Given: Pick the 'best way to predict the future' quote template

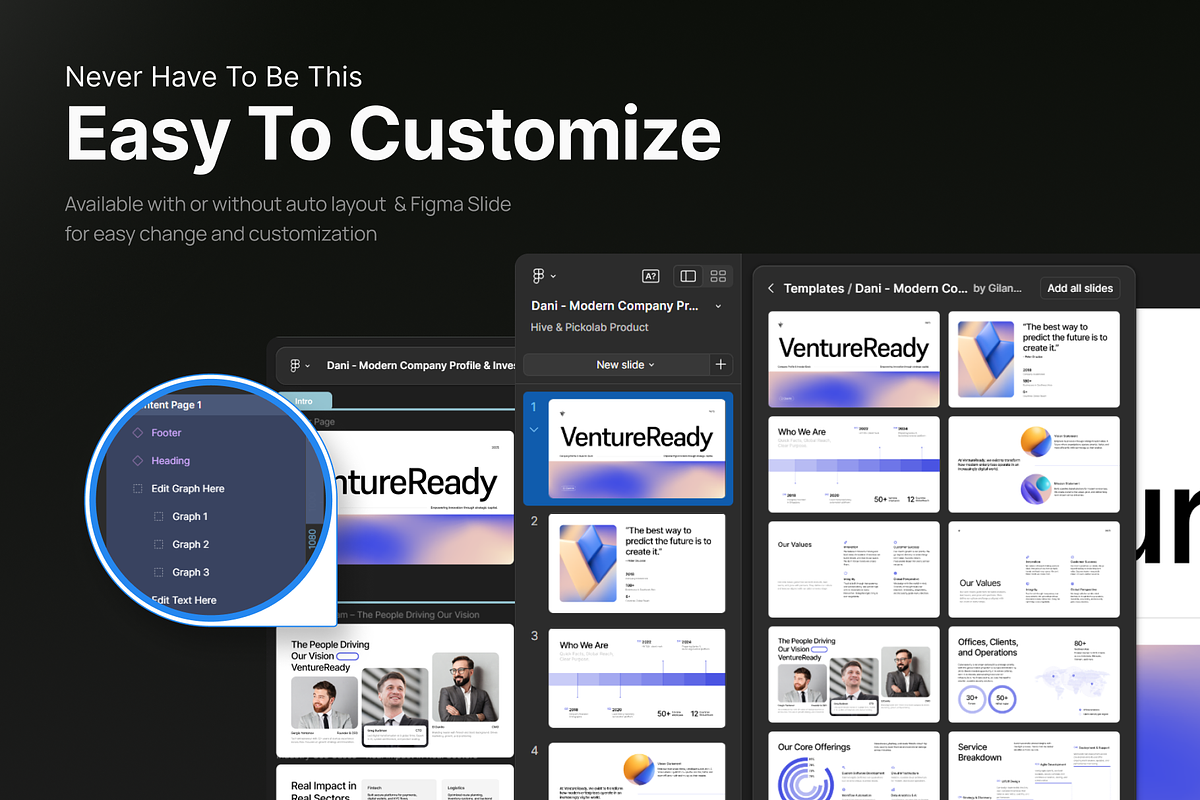Looking at the screenshot, I should click(x=1034, y=358).
